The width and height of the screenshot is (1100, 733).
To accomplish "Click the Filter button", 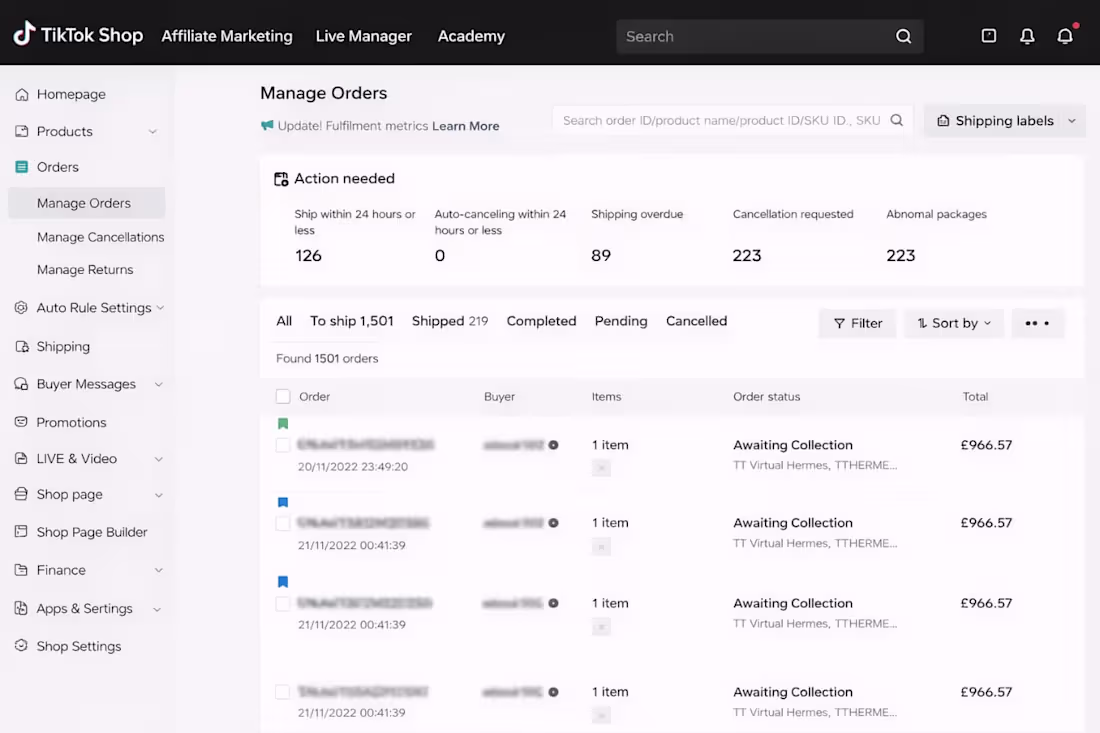I will [857, 323].
